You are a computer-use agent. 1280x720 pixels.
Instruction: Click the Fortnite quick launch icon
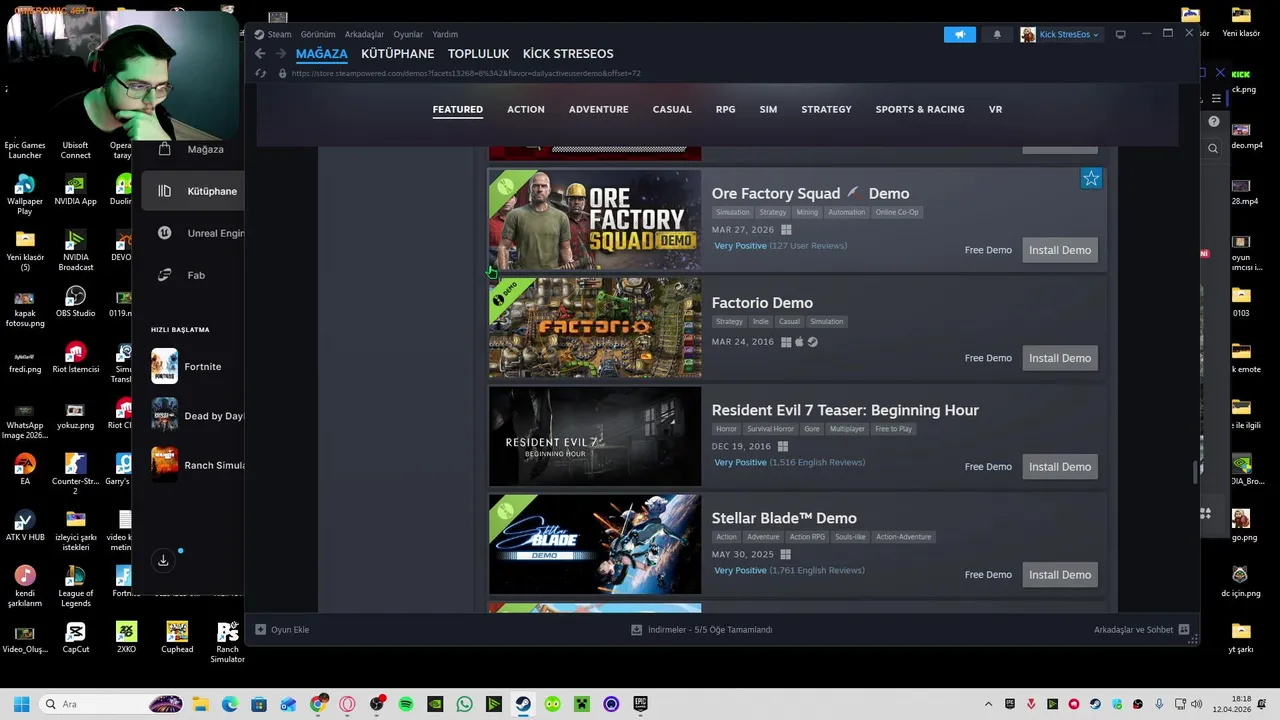[164, 366]
